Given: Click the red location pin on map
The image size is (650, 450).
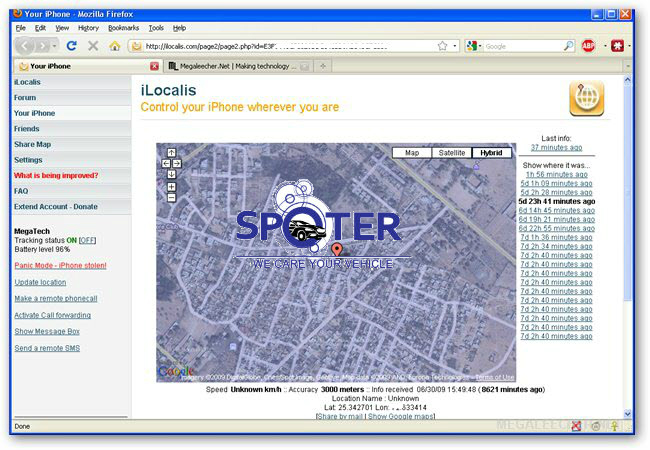Looking at the screenshot, I should (x=336, y=248).
